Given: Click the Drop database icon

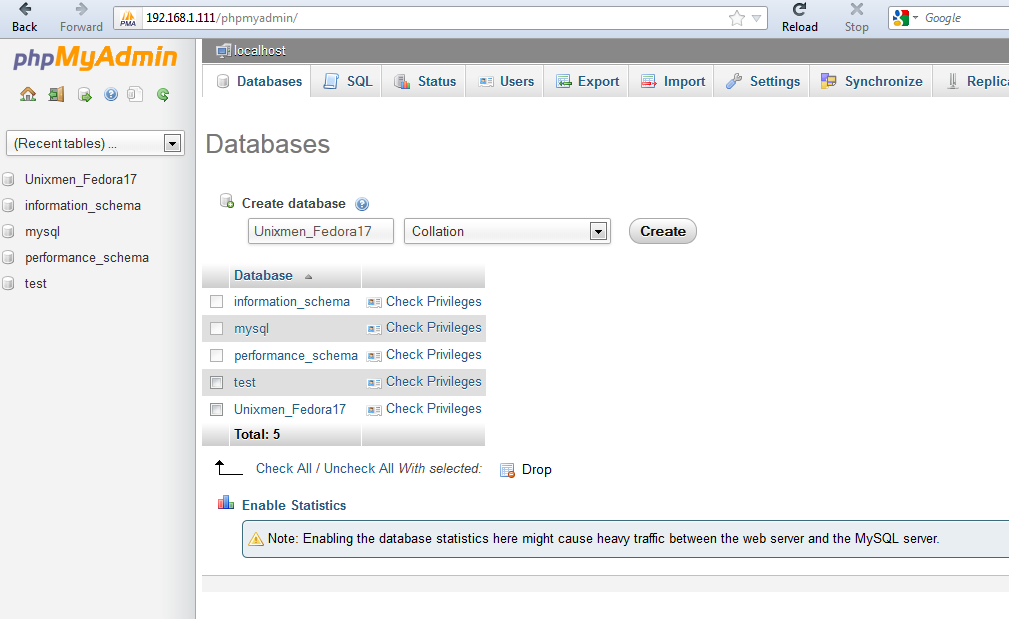Looking at the screenshot, I should pyautogui.click(x=508, y=470).
